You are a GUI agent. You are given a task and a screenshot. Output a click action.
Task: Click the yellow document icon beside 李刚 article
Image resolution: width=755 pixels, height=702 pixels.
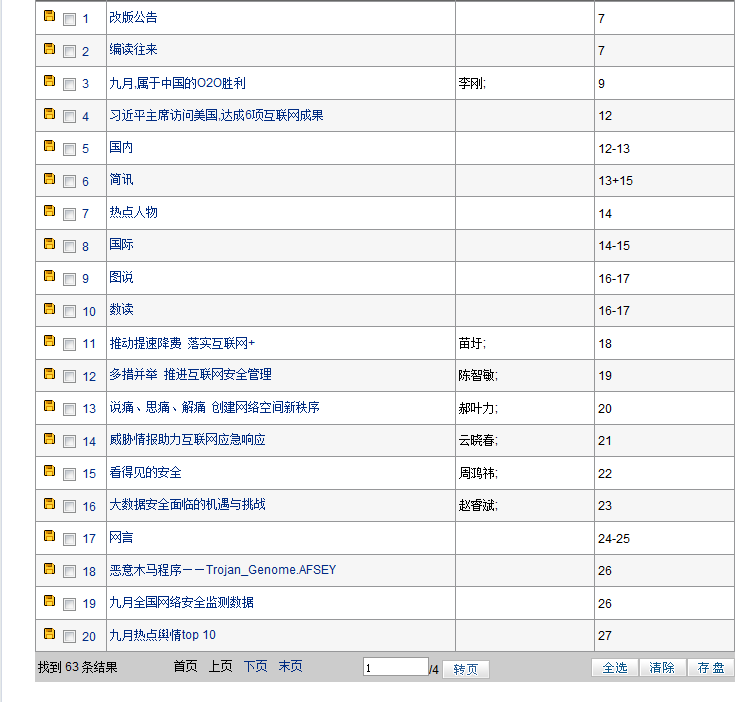(x=49, y=81)
